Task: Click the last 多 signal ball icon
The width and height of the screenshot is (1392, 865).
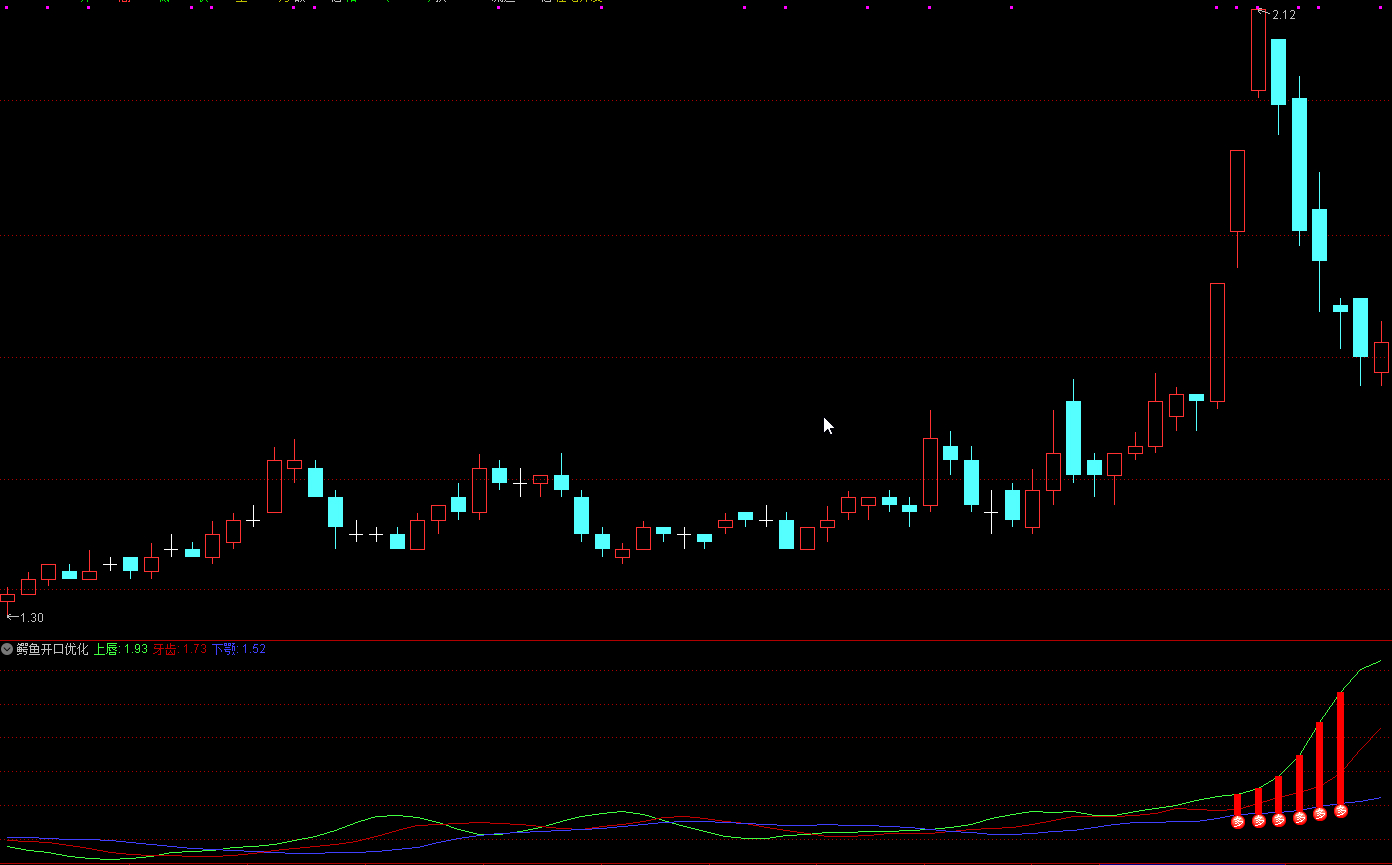Action: point(1341,811)
